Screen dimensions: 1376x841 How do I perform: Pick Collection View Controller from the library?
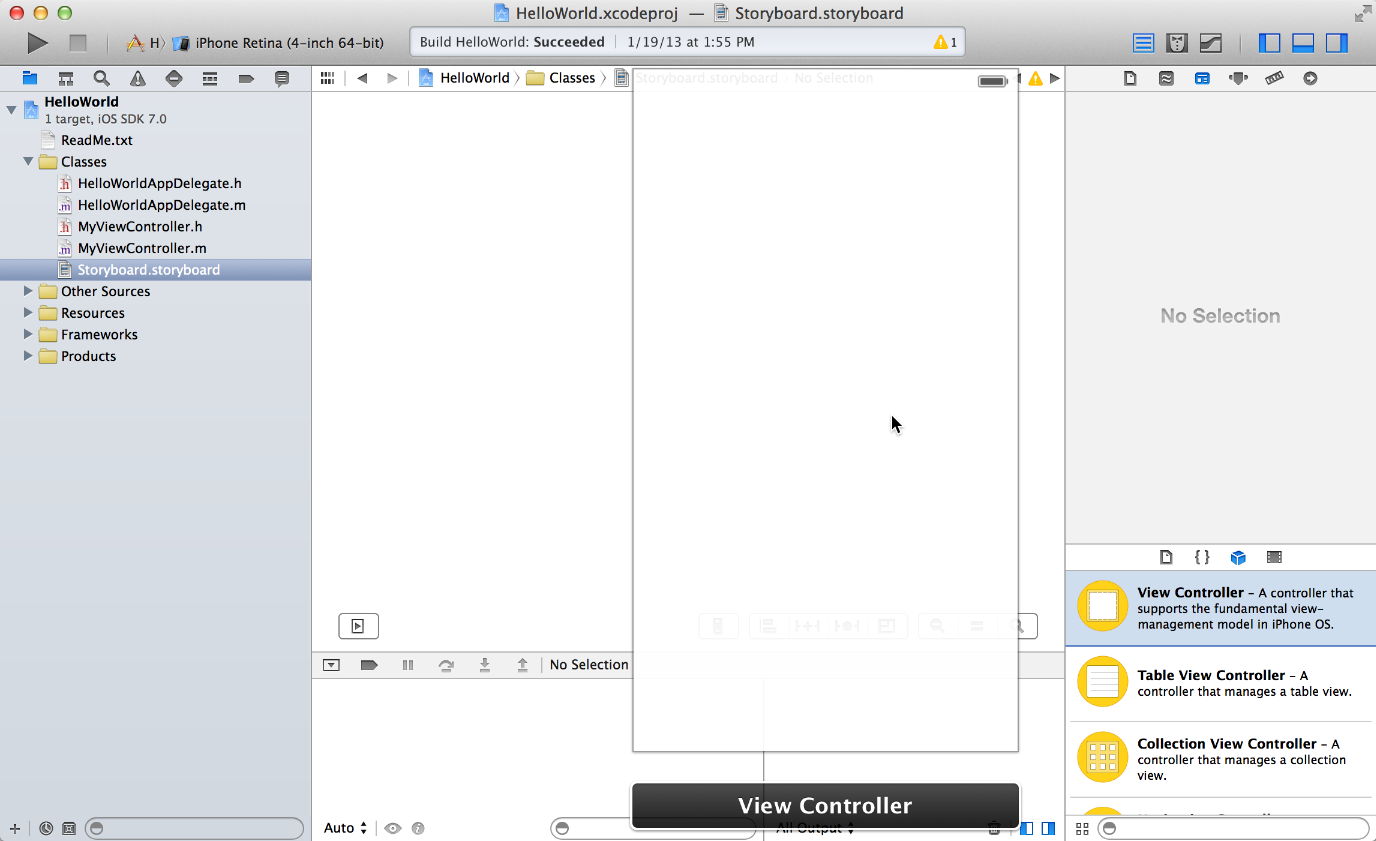(x=1220, y=759)
